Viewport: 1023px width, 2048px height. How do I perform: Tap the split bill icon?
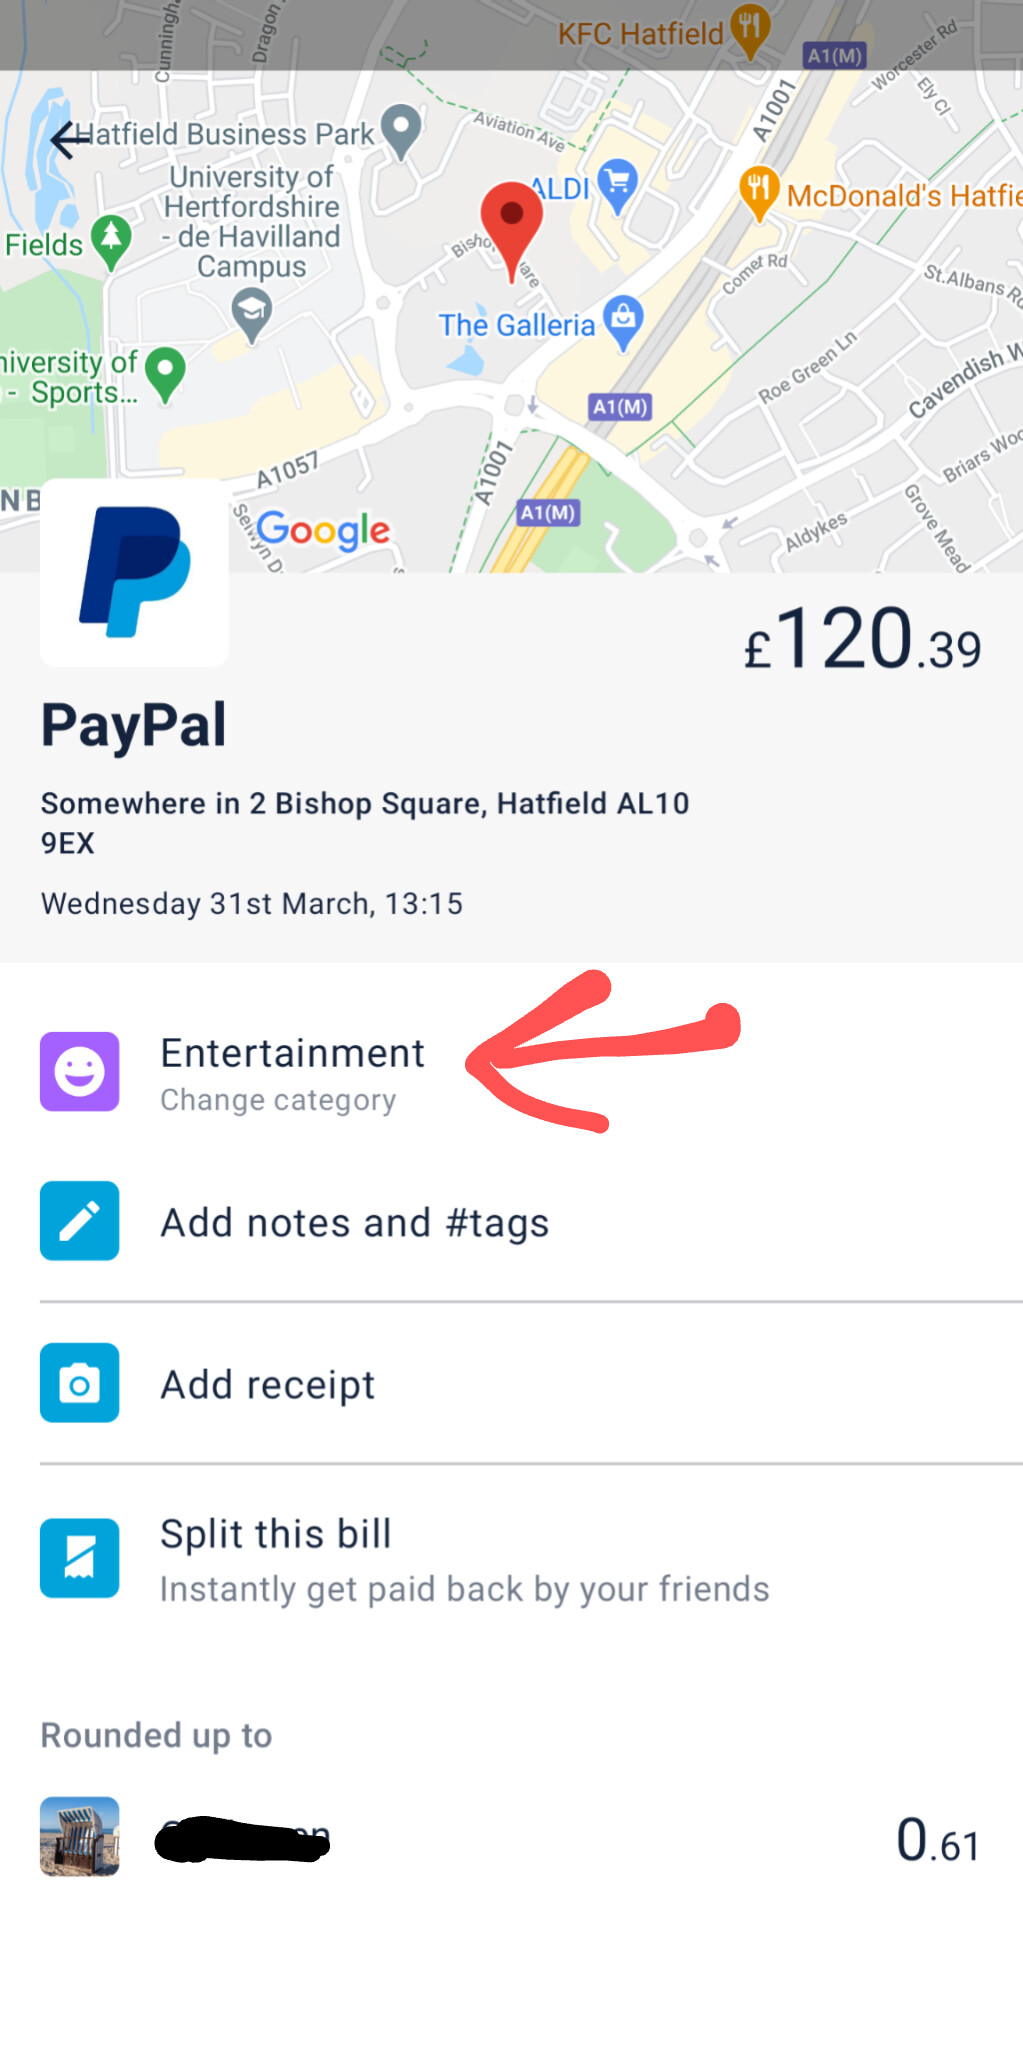click(x=80, y=1557)
